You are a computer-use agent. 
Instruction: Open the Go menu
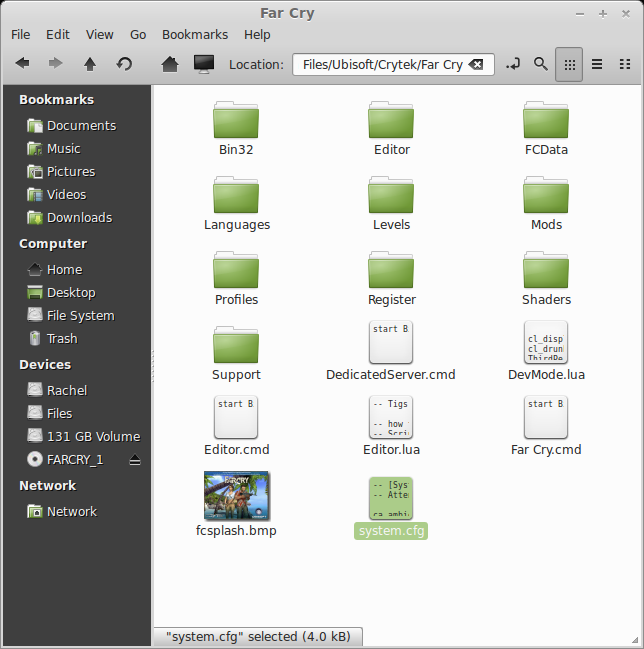(138, 35)
